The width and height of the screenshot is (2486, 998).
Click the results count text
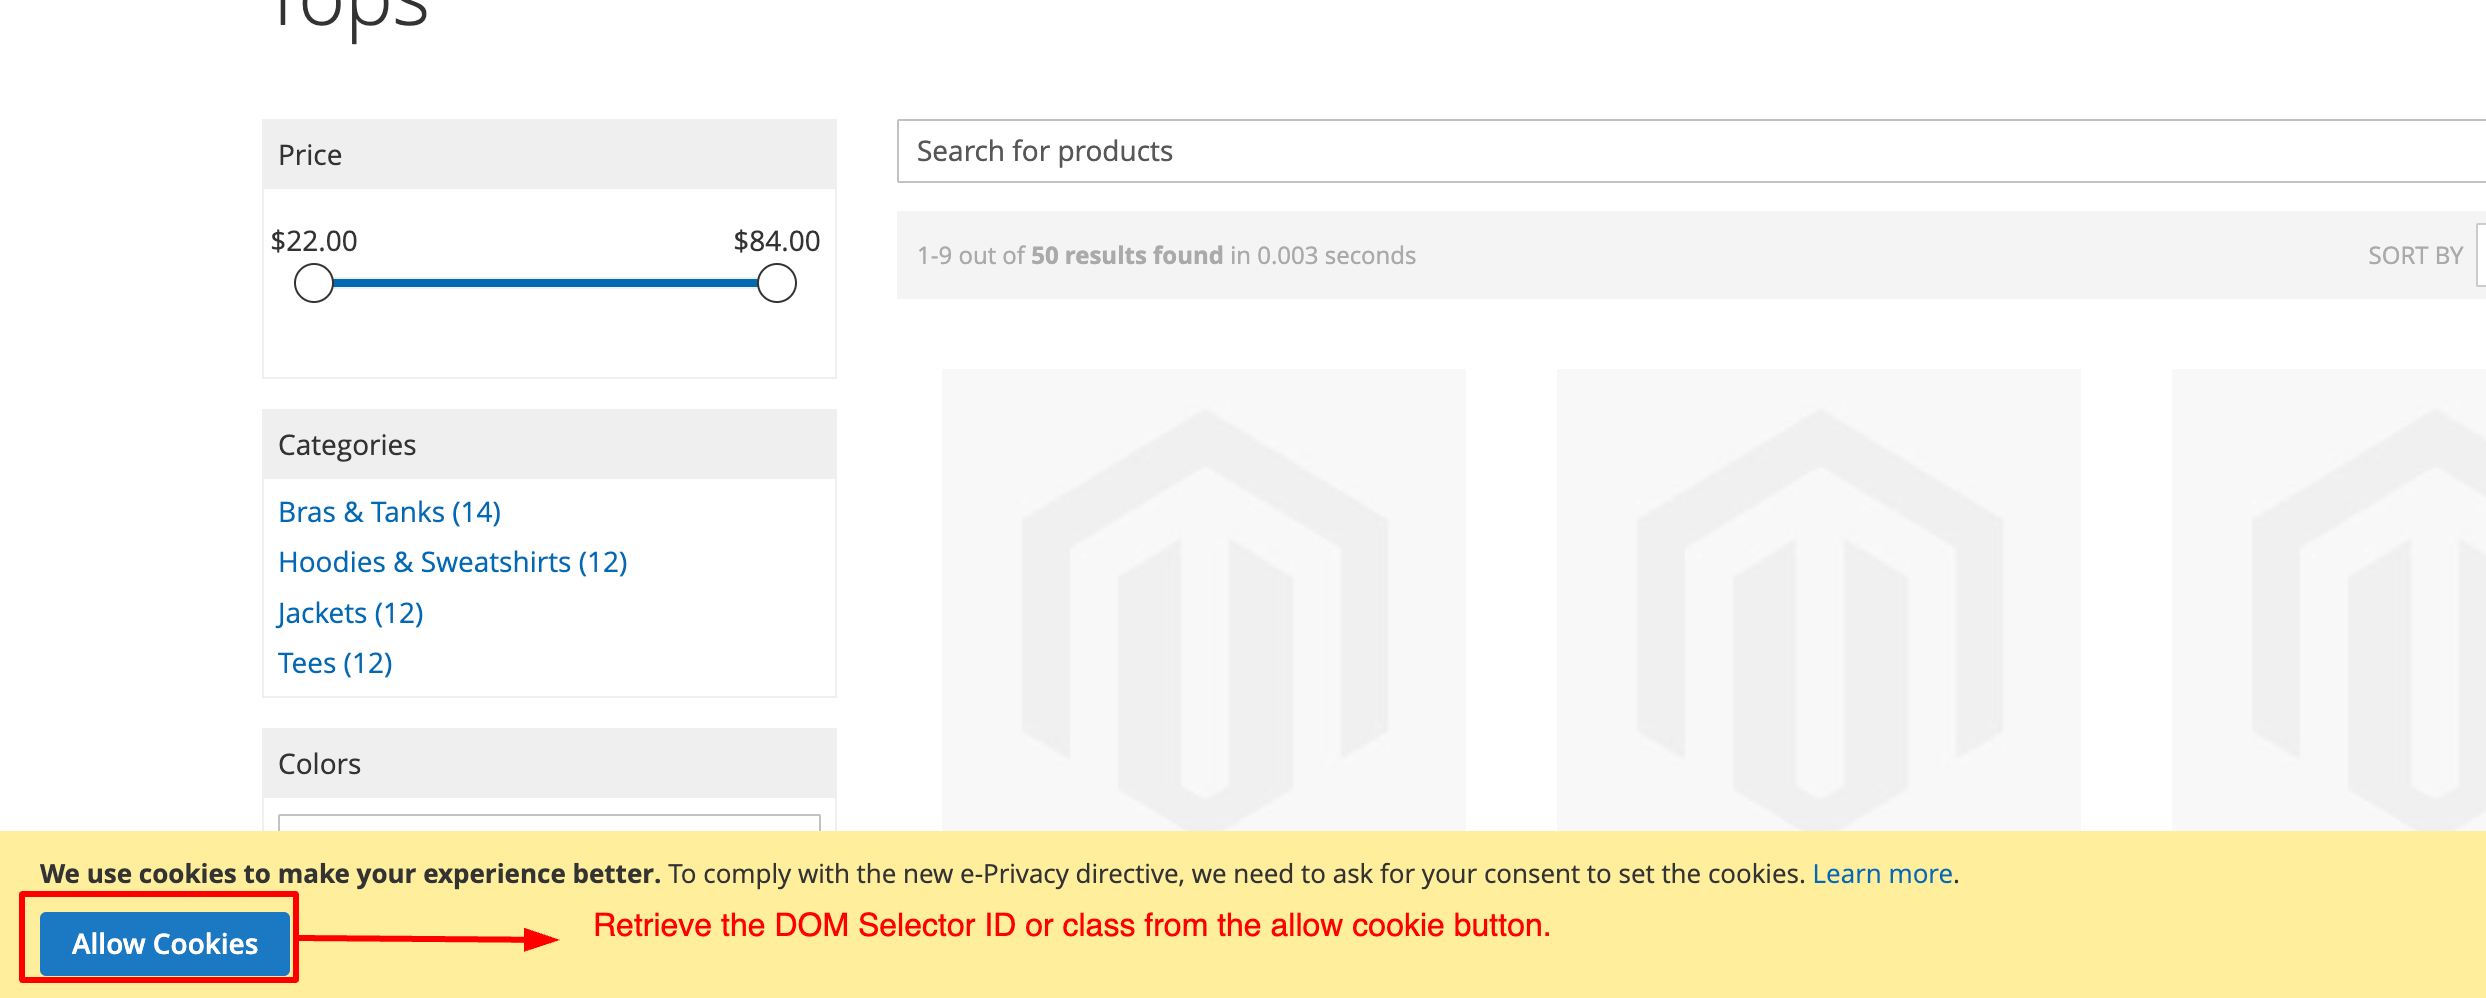point(1165,255)
